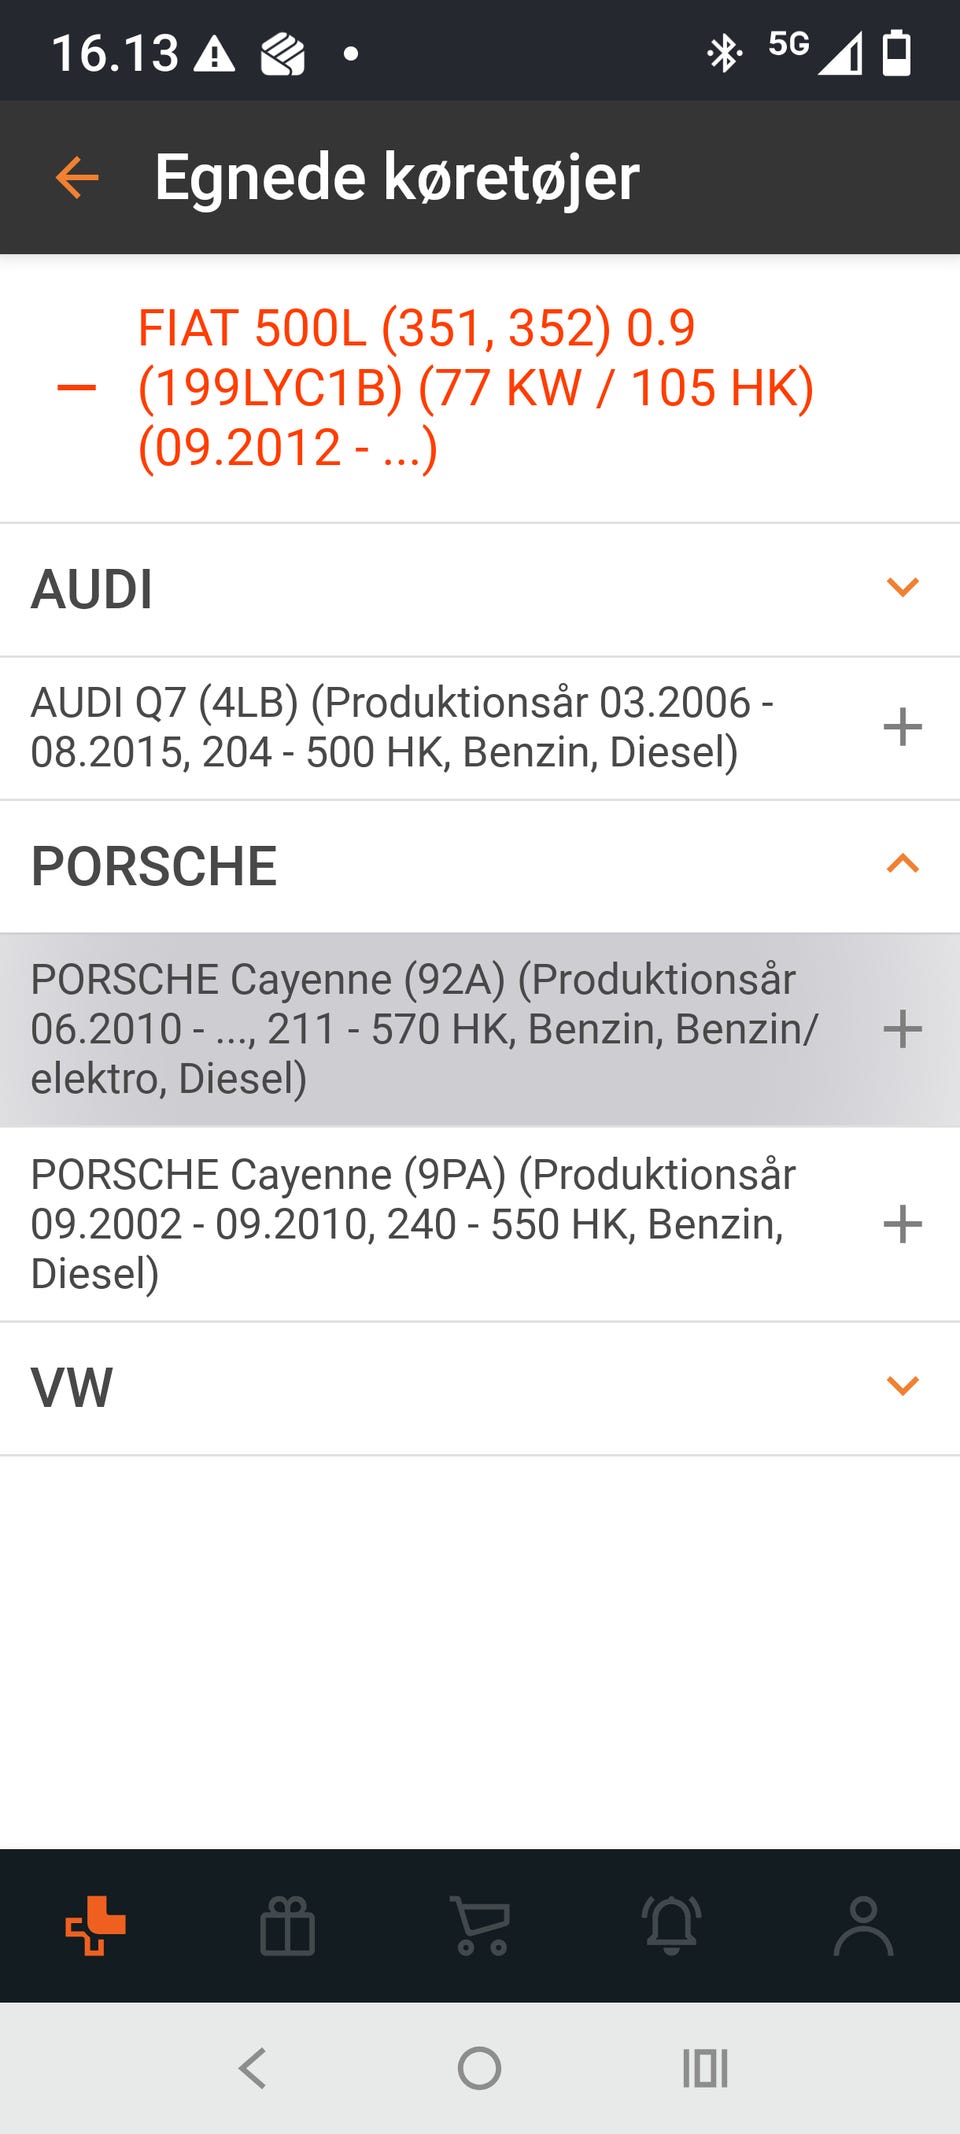960x2134 pixels.
Task: Tap the FIAT 500L vehicle title link
Action: (x=475, y=388)
